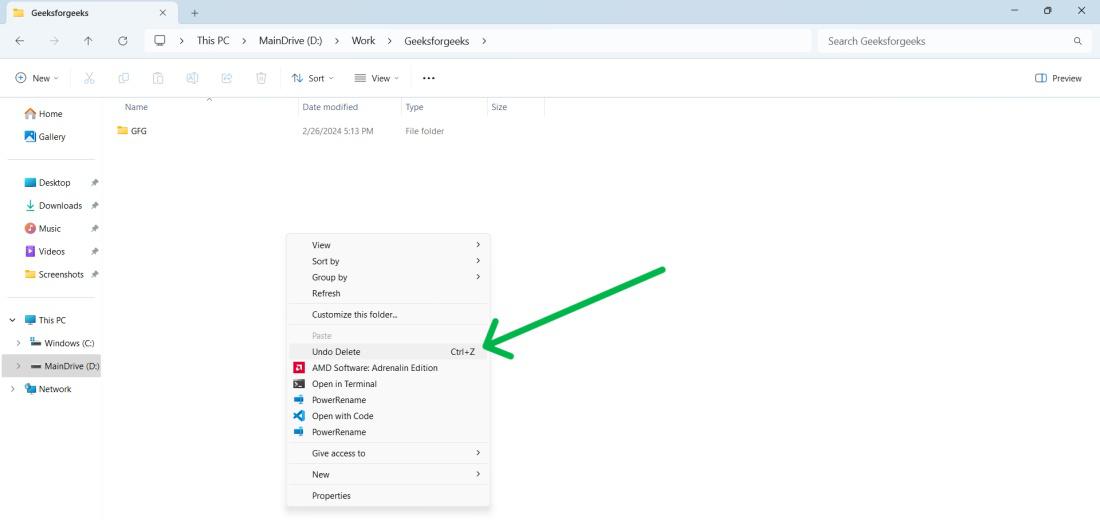Toggle the Preview pane button
Screen dimensions: 1100x520
[x=1059, y=78]
